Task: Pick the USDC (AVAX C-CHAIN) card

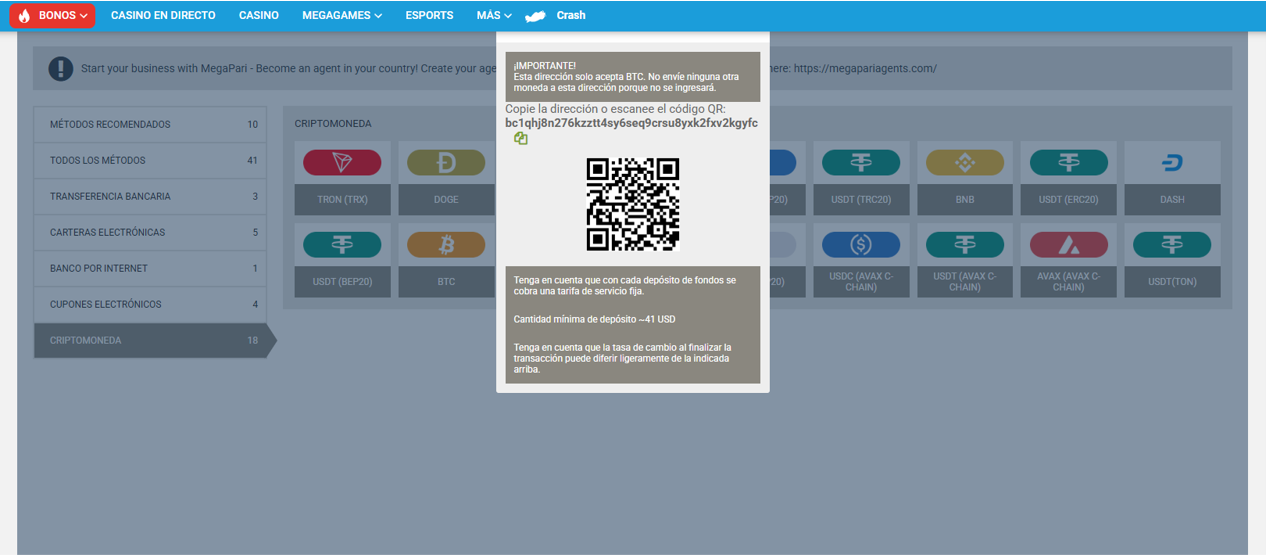Action: click(x=861, y=260)
